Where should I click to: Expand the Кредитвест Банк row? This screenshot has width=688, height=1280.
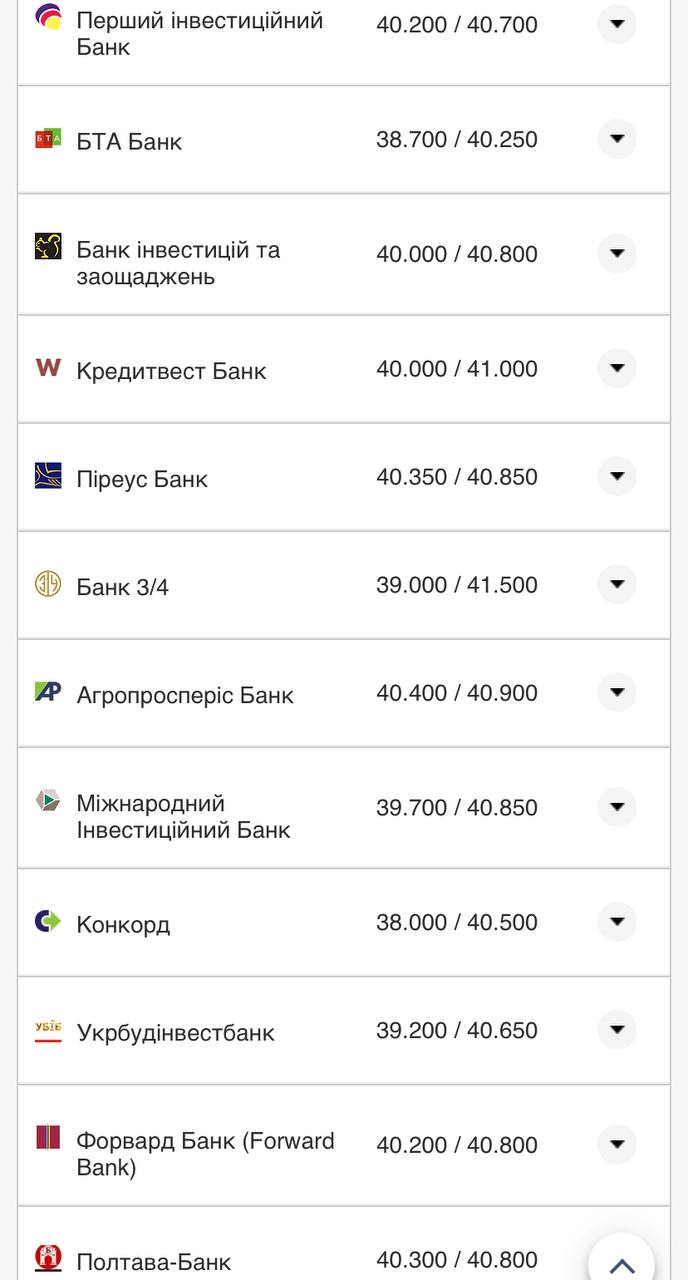tap(617, 368)
